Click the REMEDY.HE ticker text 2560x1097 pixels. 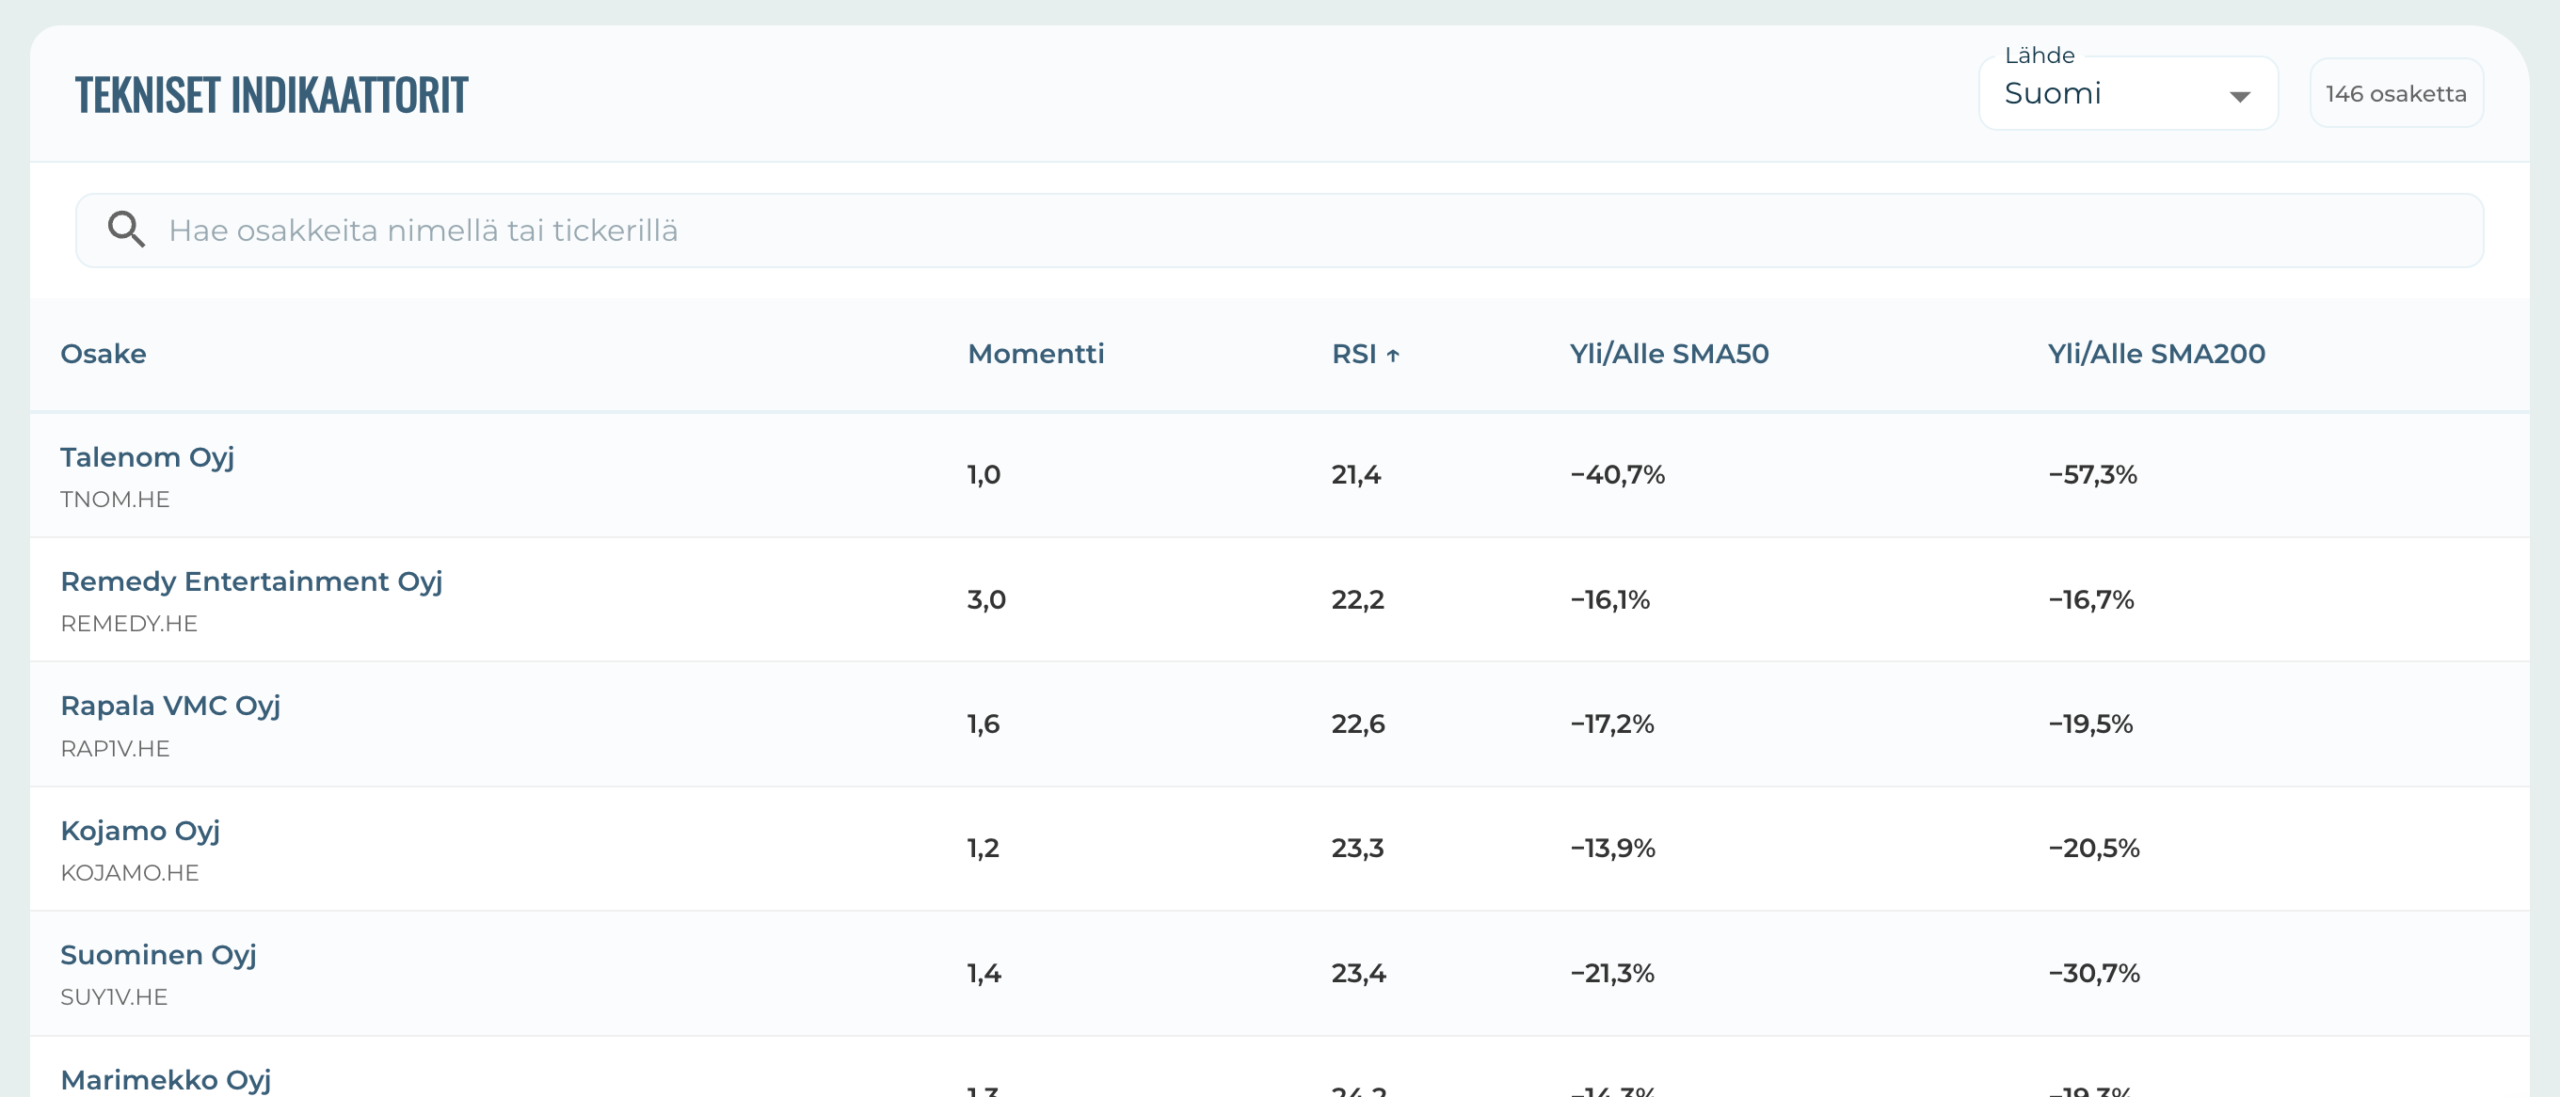pos(129,624)
